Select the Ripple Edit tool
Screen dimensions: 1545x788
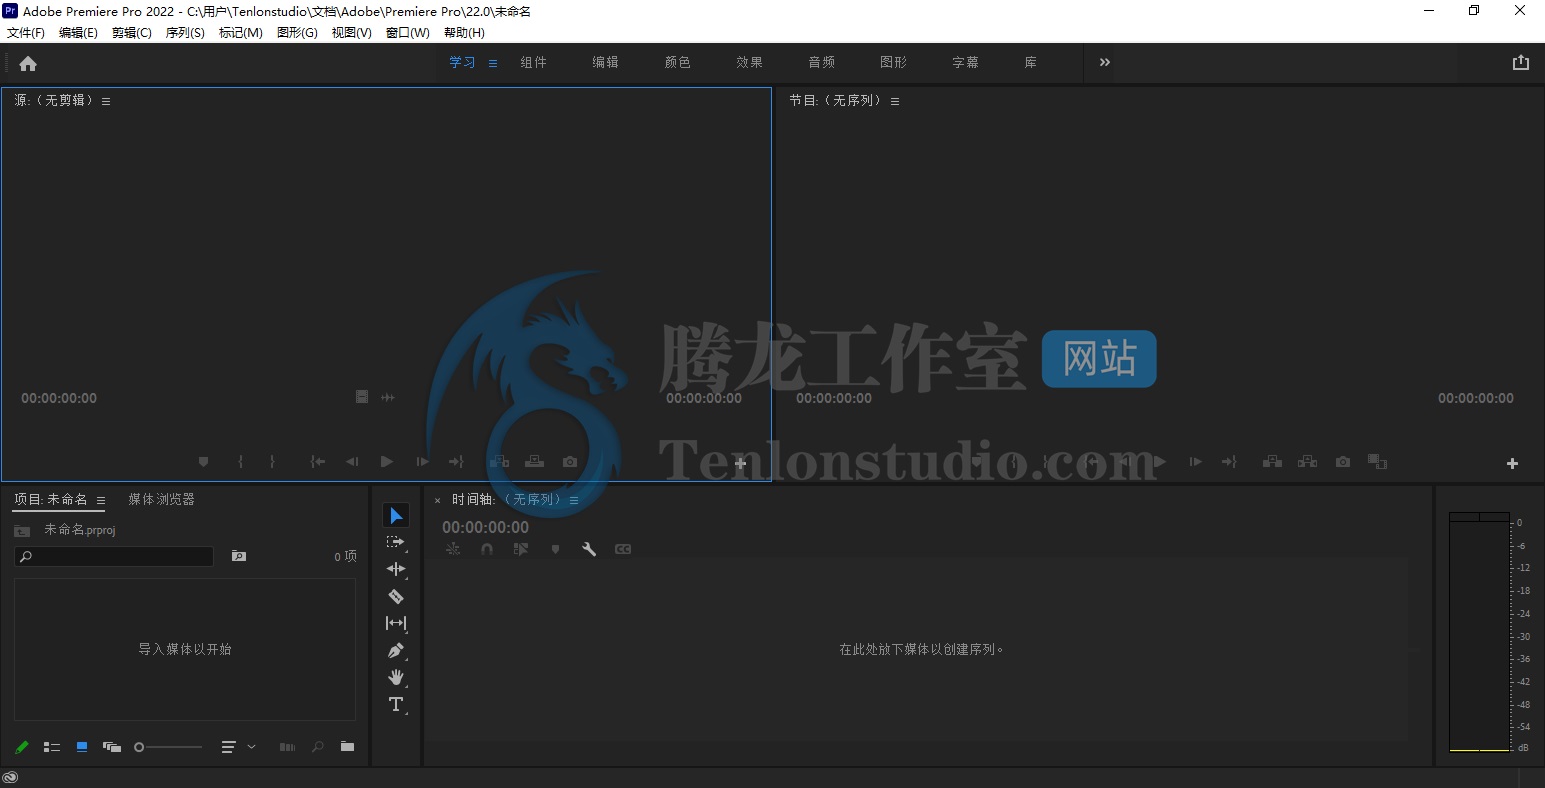pos(396,569)
